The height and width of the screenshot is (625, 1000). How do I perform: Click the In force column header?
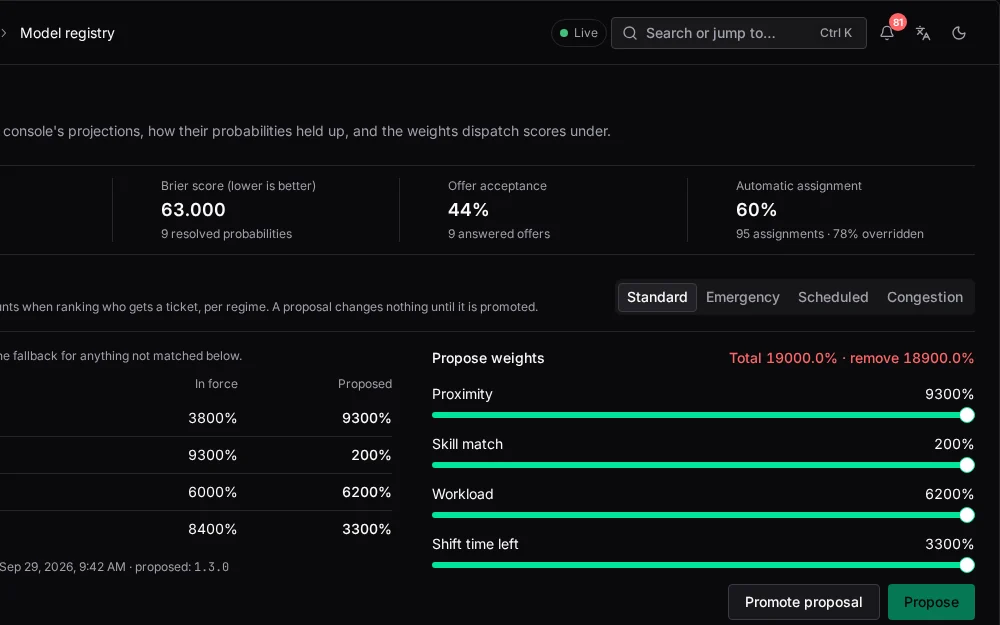pos(216,384)
